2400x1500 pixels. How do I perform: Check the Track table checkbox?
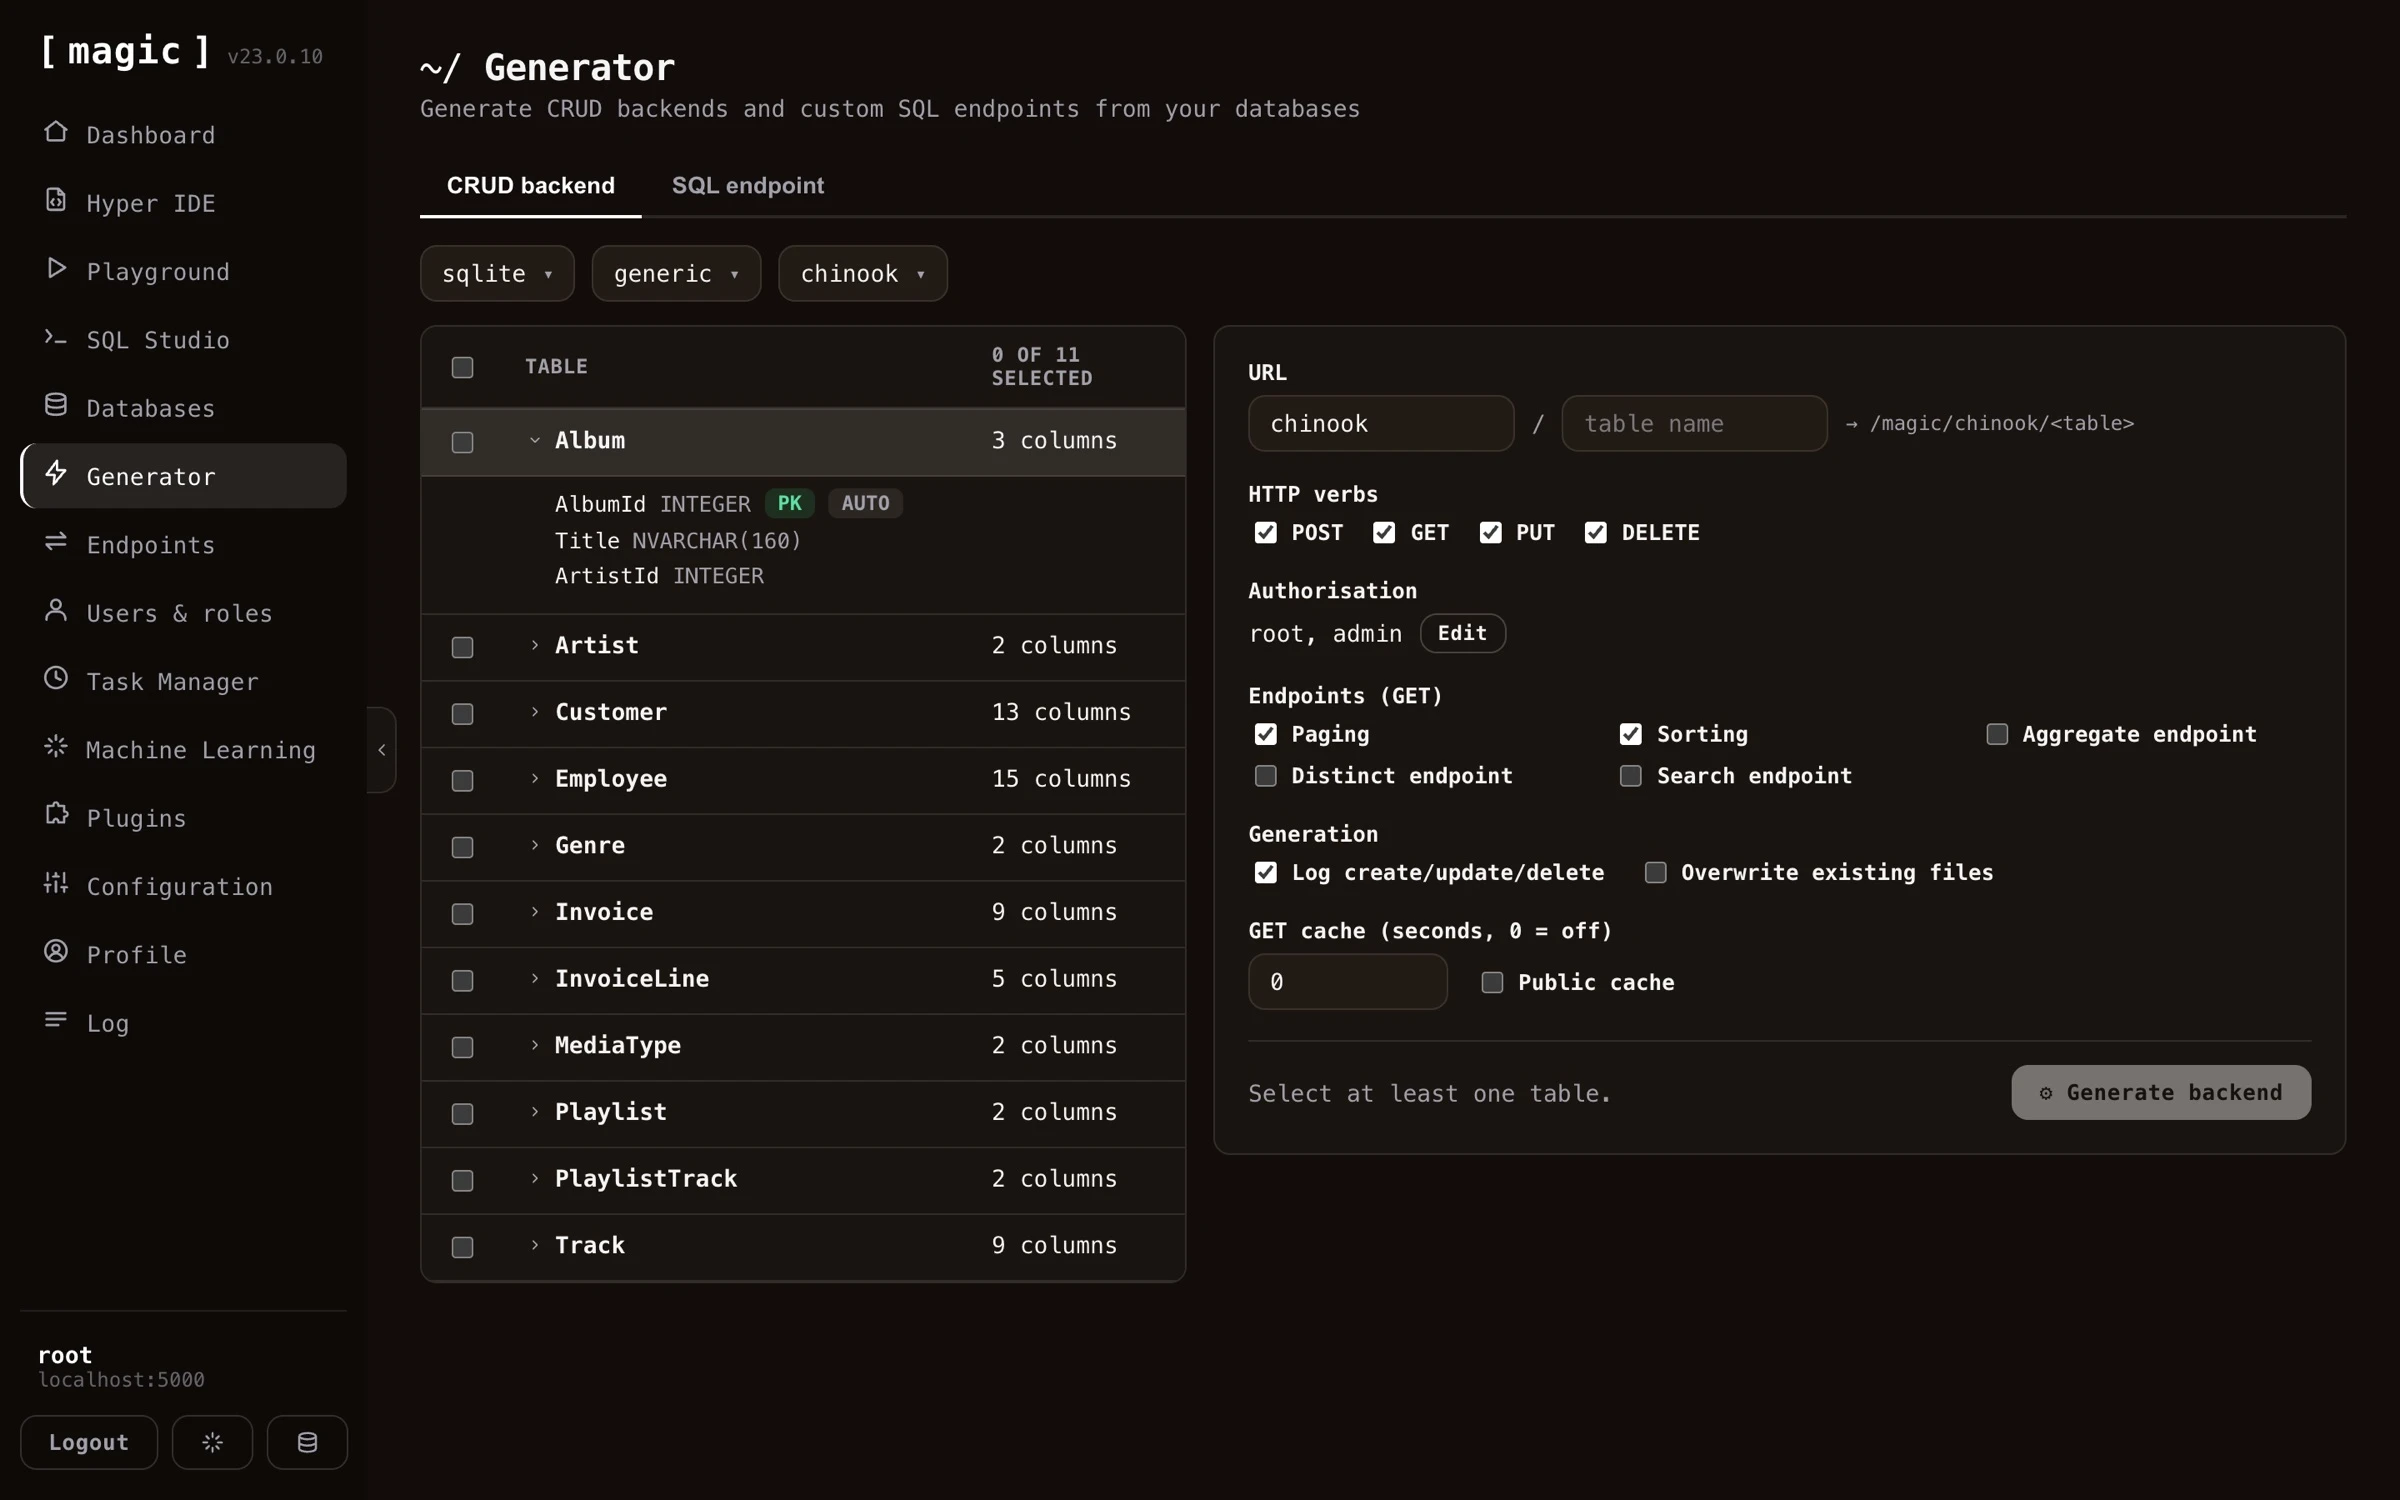point(462,1247)
